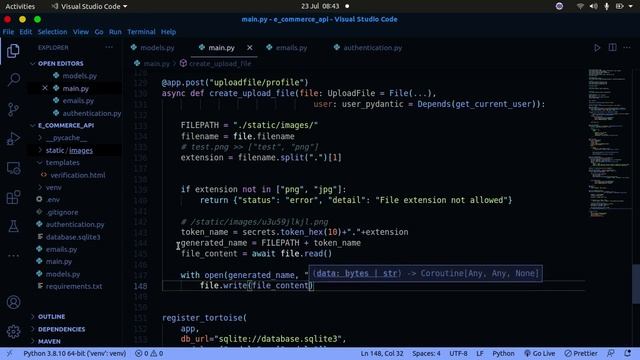Open editor More Actions ellipsis
The image size is (640, 360).
[627, 47]
